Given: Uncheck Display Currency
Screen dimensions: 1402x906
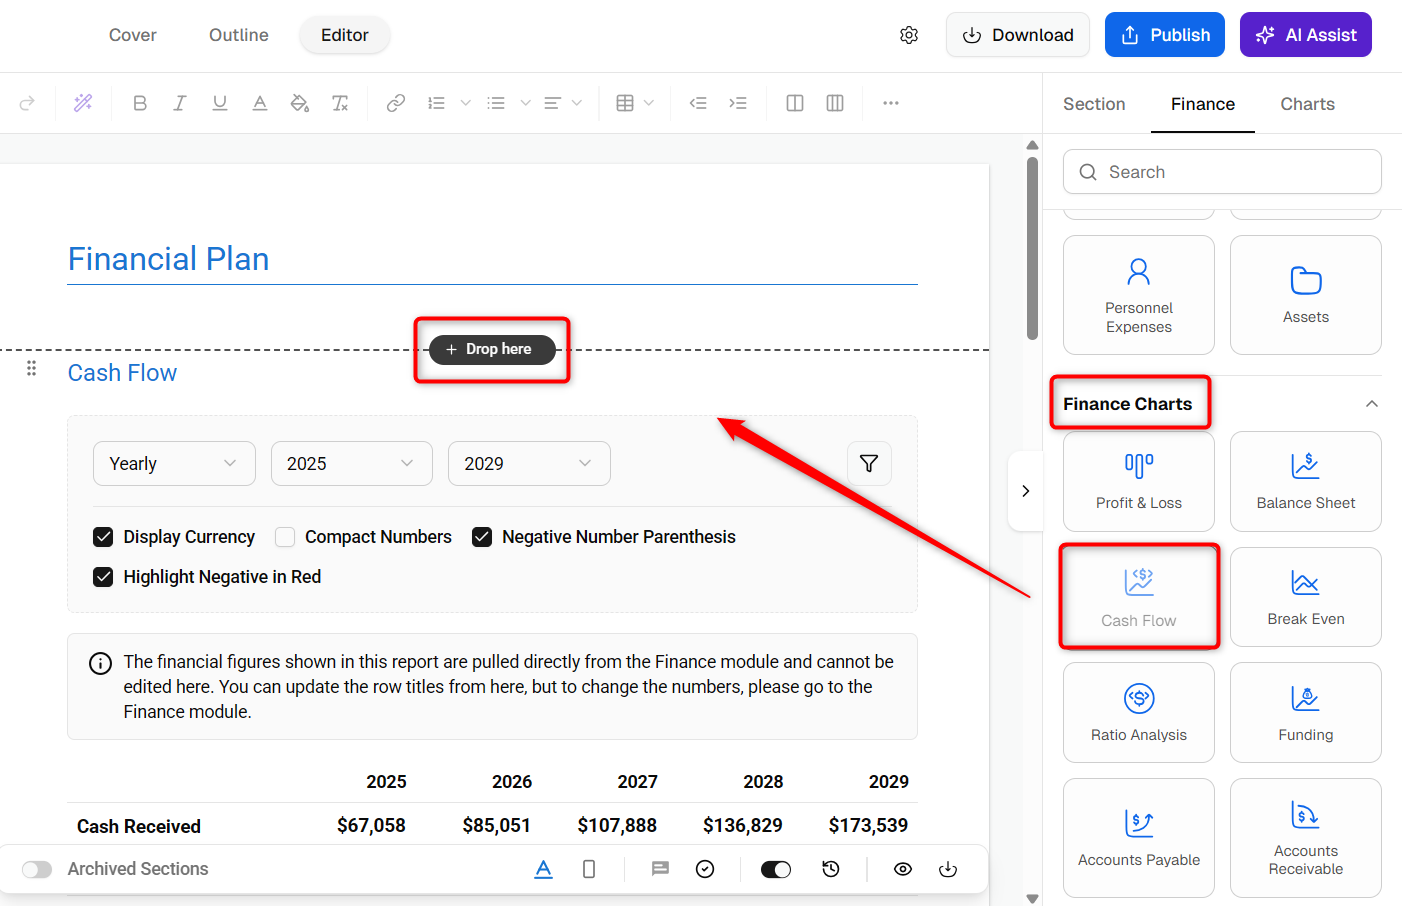Looking at the screenshot, I should (x=103, y=537).
